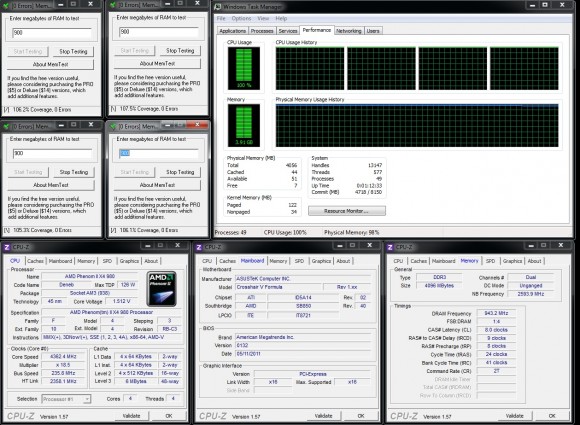
Task: Click the Crosshair V Formula model field
Action: pos(278,287)
